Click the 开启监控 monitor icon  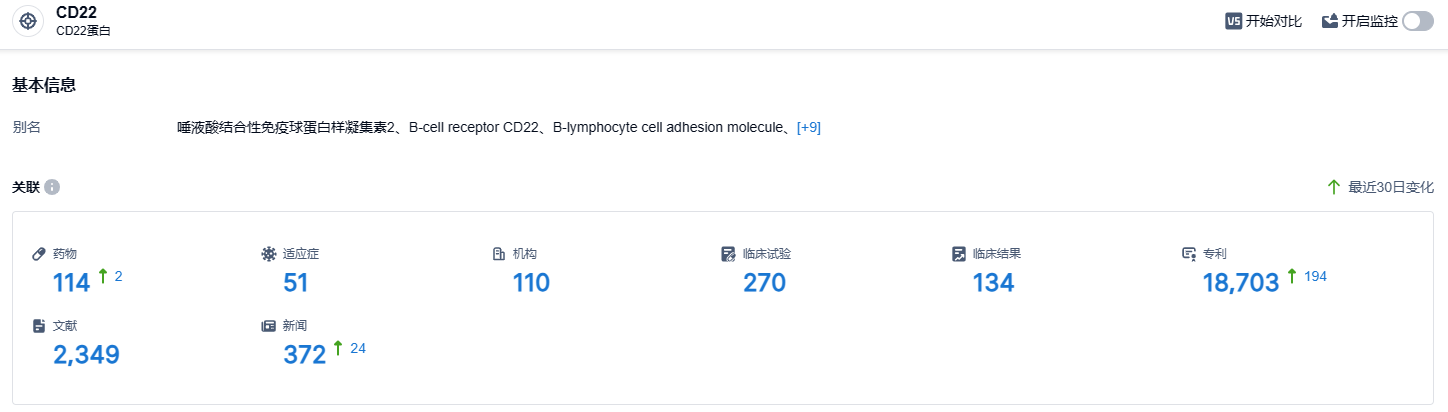[1330, 21]
